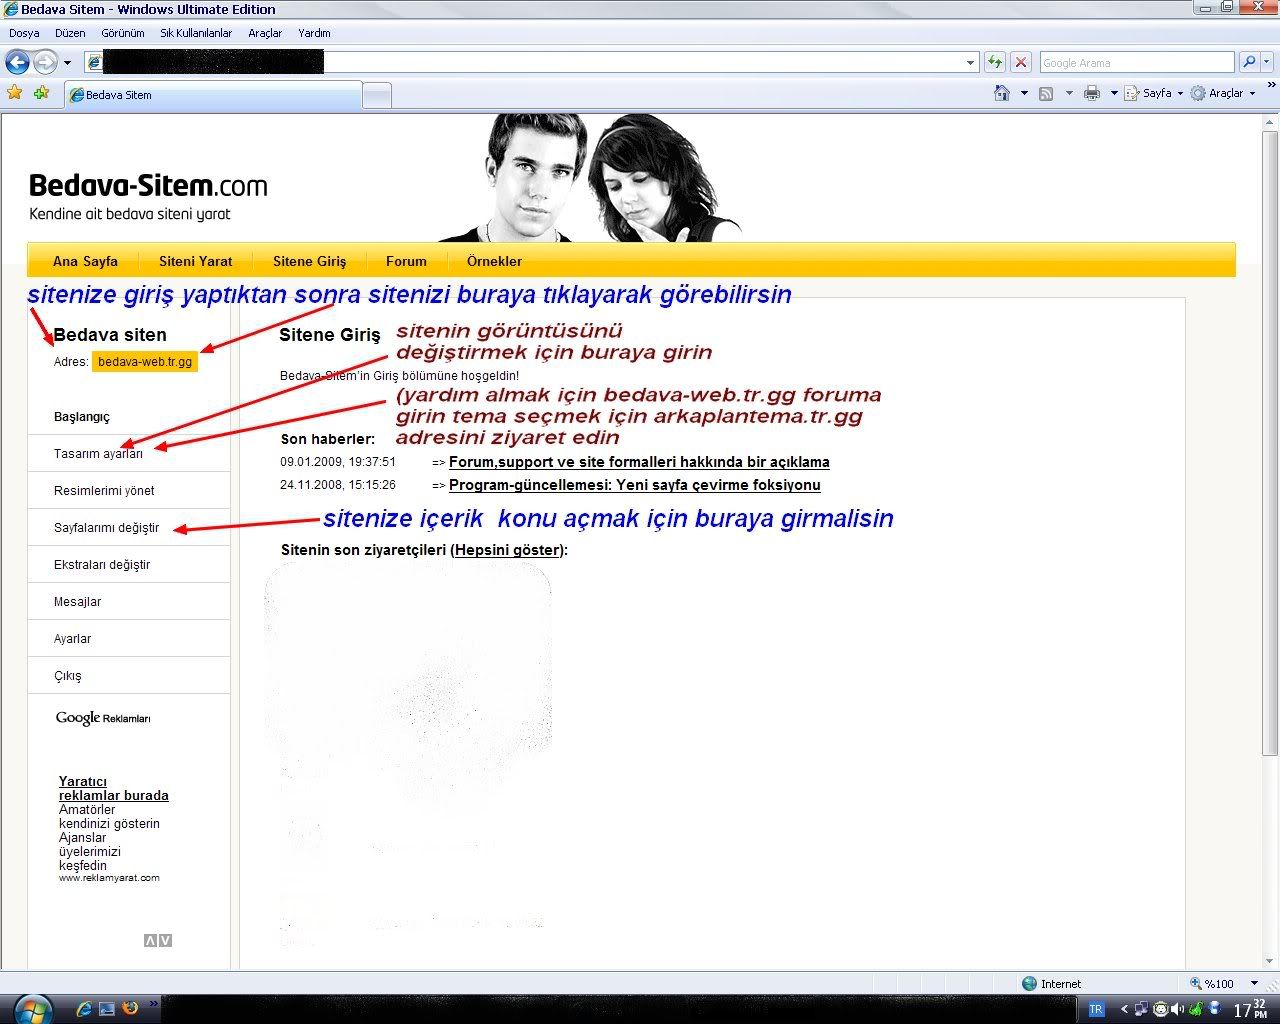The width and height of the screenshot is (1280, 1024).
Task: Click into the Google Arama search box
Action: click(1136, 62)
